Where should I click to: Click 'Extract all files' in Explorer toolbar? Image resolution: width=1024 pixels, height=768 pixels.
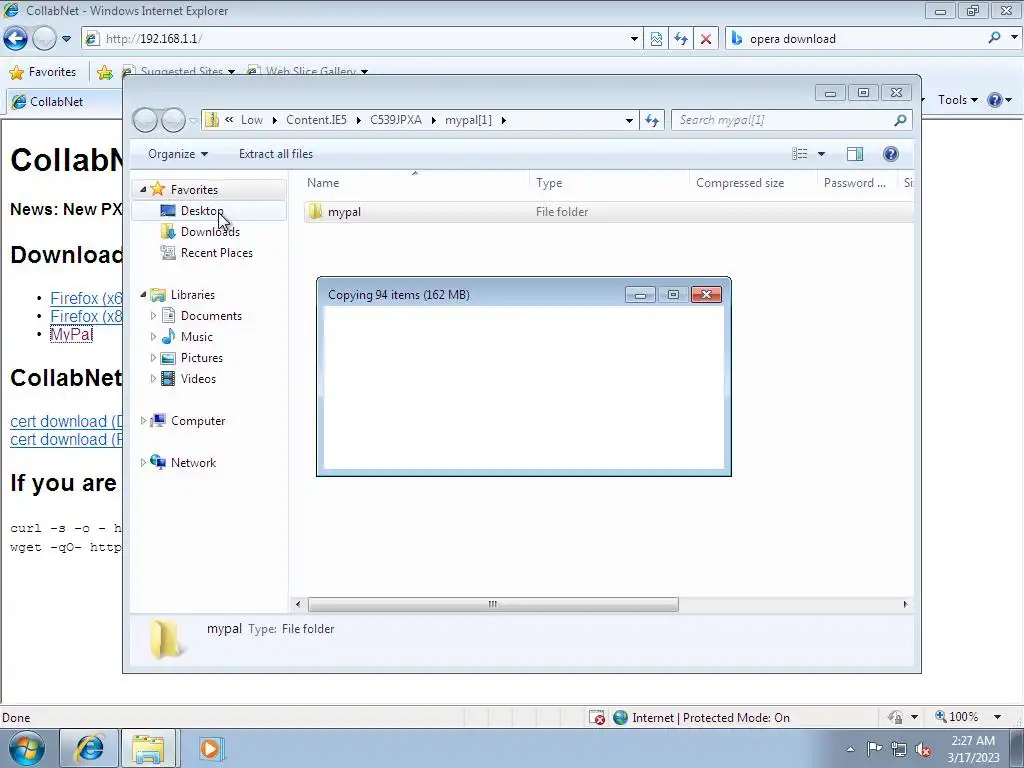(x=276, y=154)
